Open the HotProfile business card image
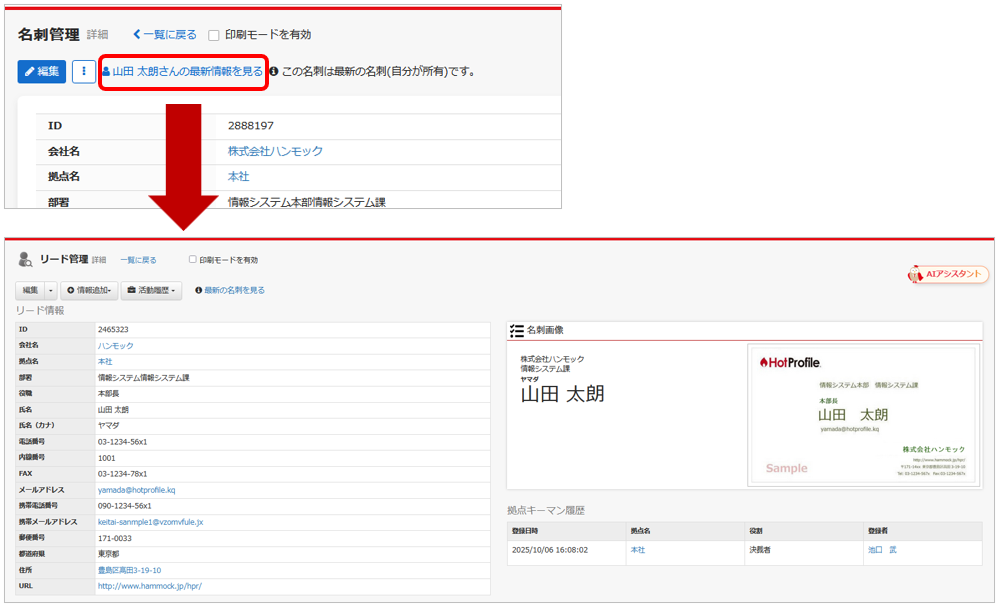Image resolution: width=1000 pixels, height=609 pixels. pos(861,414)
